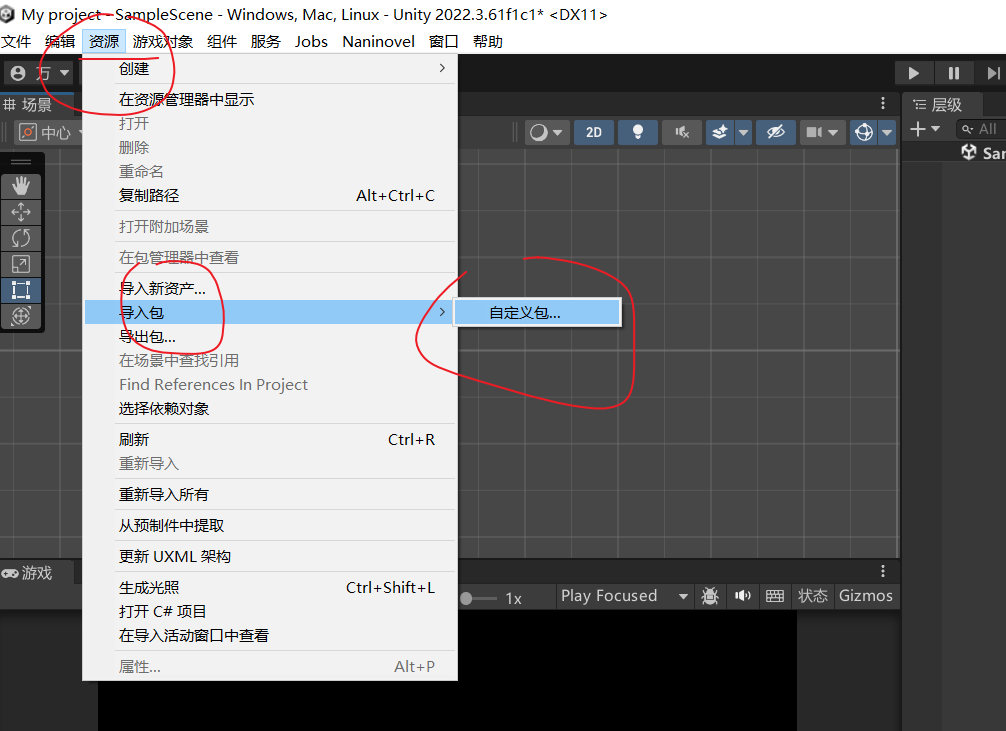Open the 文件 menu
Screen dimensions: 1006x731
coord(16,42)
